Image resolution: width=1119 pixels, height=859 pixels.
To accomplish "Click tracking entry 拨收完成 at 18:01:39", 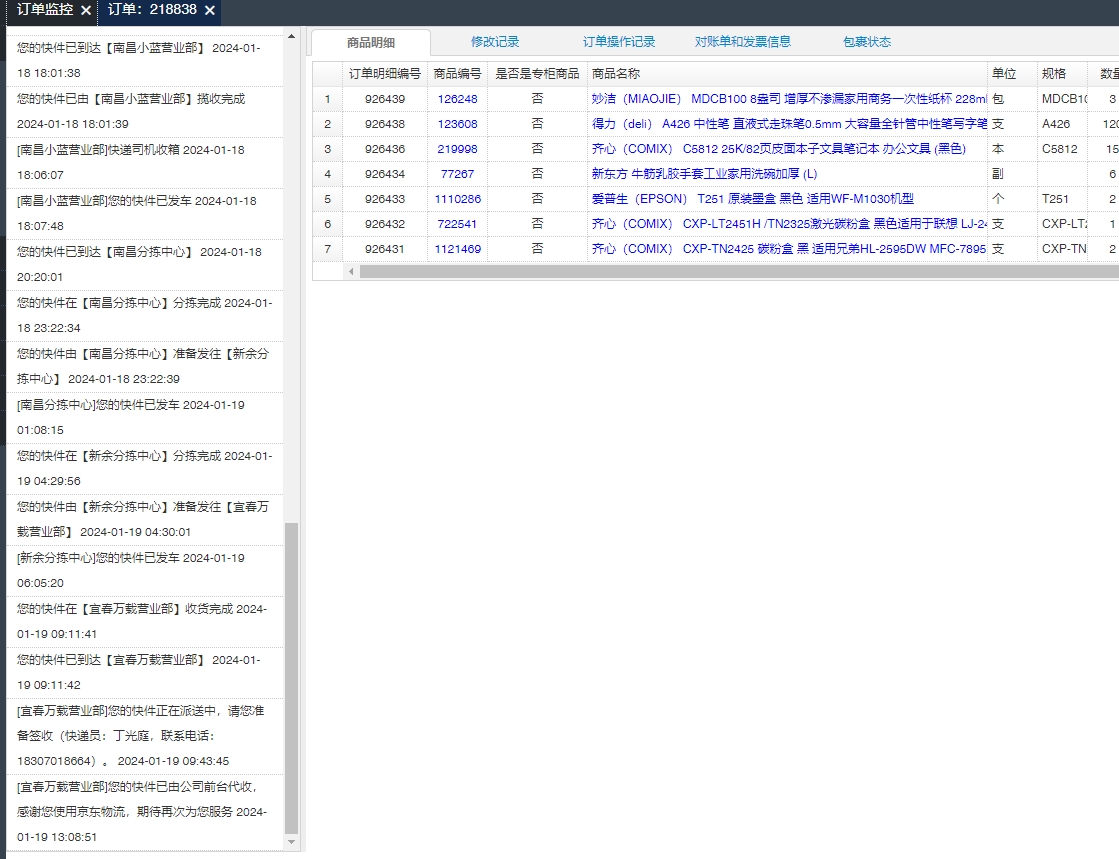I will click(x=145, y=111).
